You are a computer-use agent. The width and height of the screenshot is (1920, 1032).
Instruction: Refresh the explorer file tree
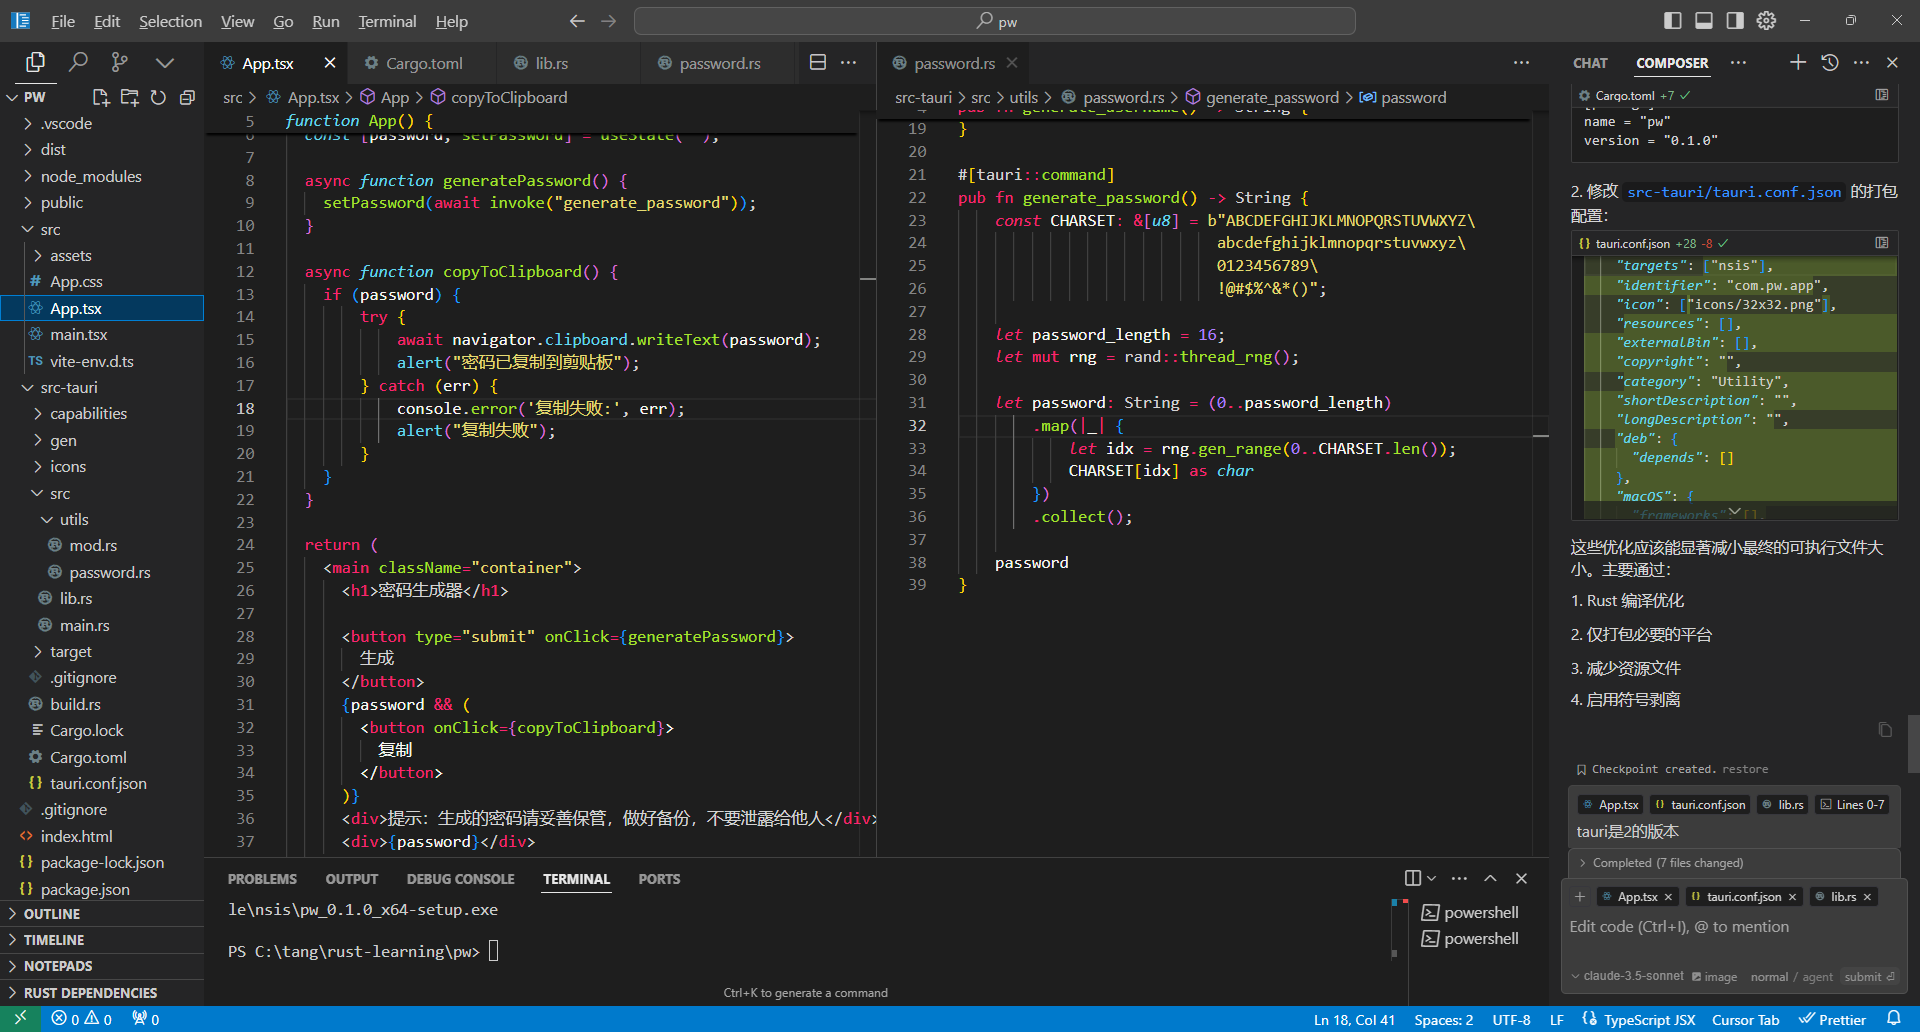pyautogui.click(x=158, y=97)
